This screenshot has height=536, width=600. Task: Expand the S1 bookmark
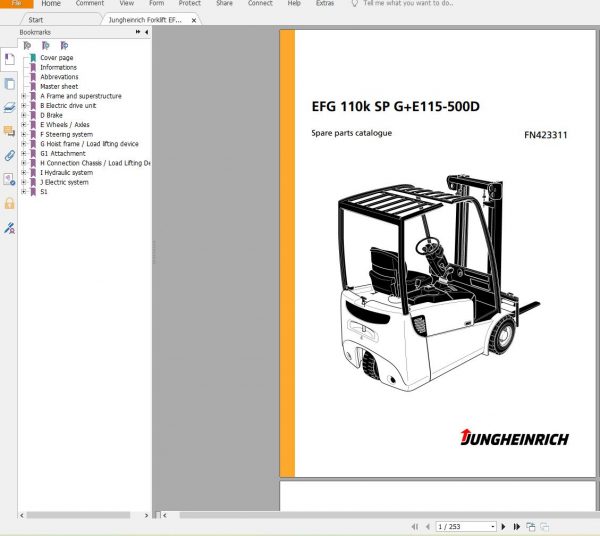pyautogui.click(x=24, y=192)
